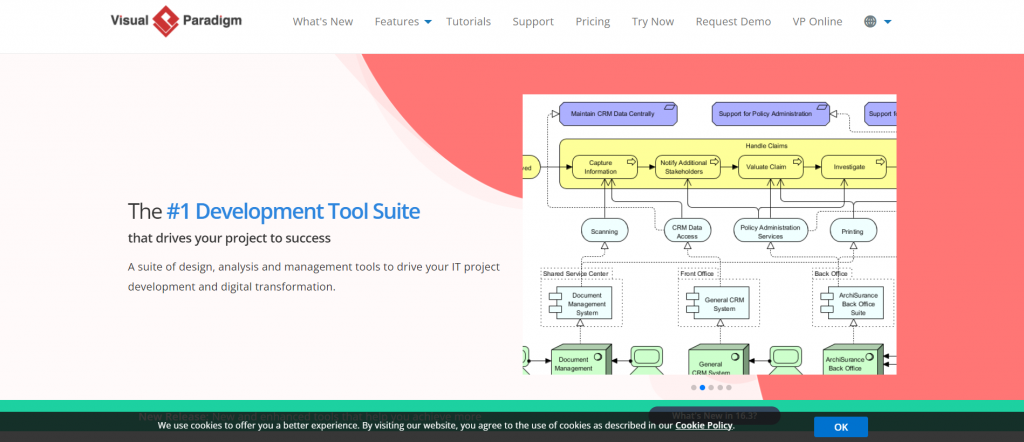1024x442 pixels.
Task: View the Pricing page
Action: click(592, 22)
